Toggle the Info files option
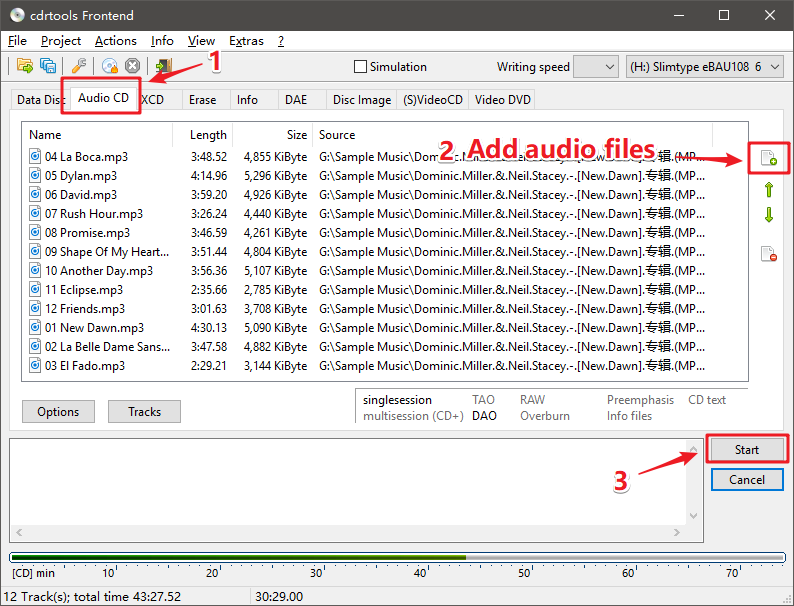Screen dimensions: 794x606 [x=629, y=416]
